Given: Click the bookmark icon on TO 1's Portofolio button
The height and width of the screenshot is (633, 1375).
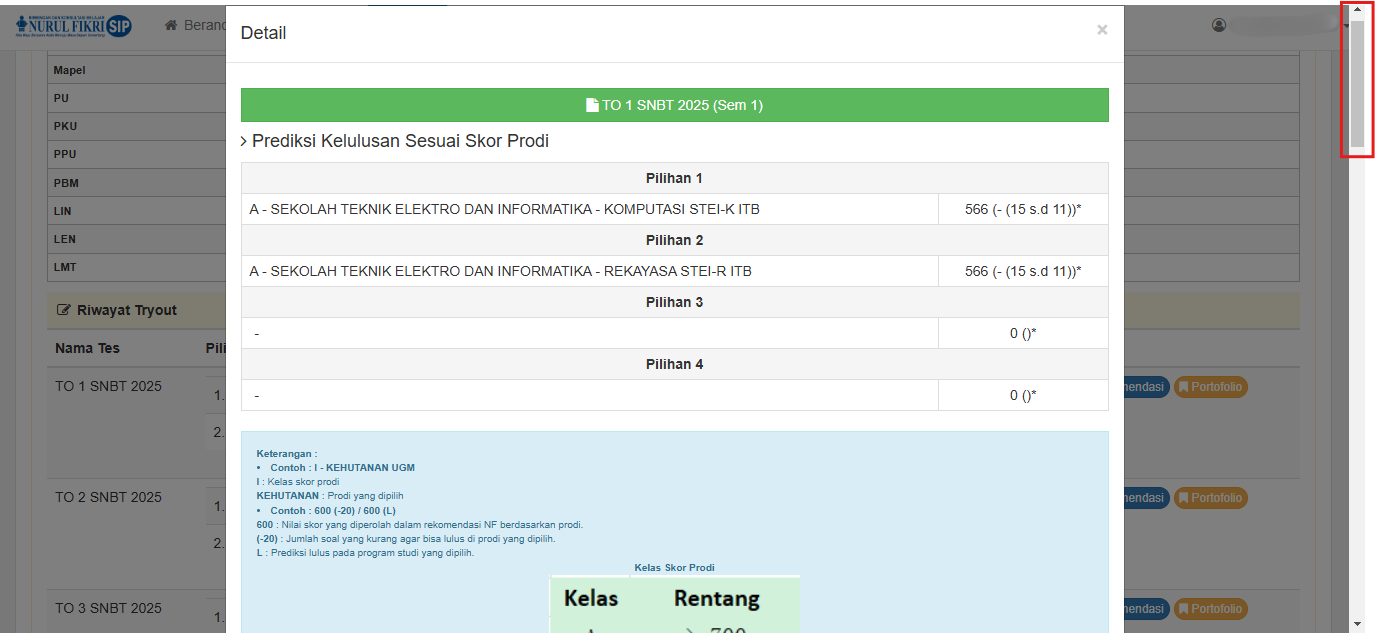Looking at the screenshot, I should pos(1183,387).
